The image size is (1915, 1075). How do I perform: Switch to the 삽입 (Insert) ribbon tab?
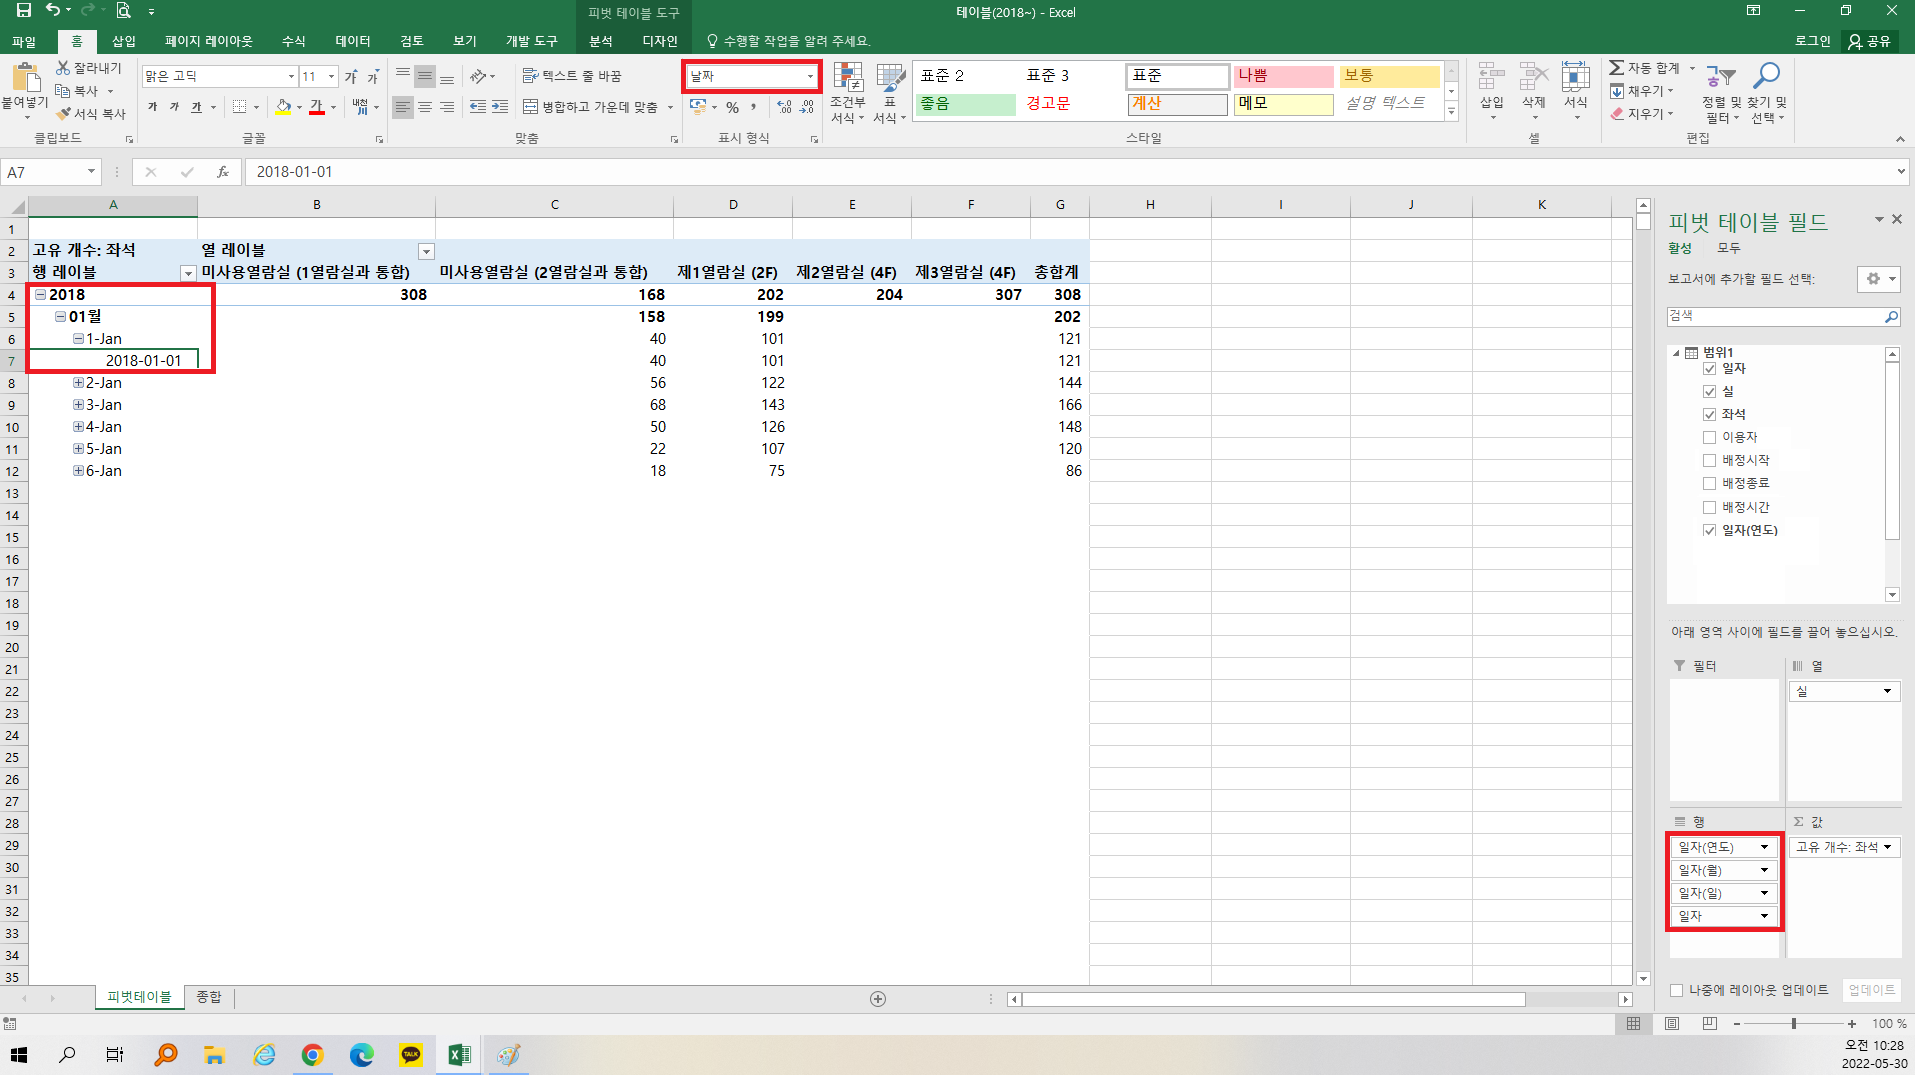(124, 41)
